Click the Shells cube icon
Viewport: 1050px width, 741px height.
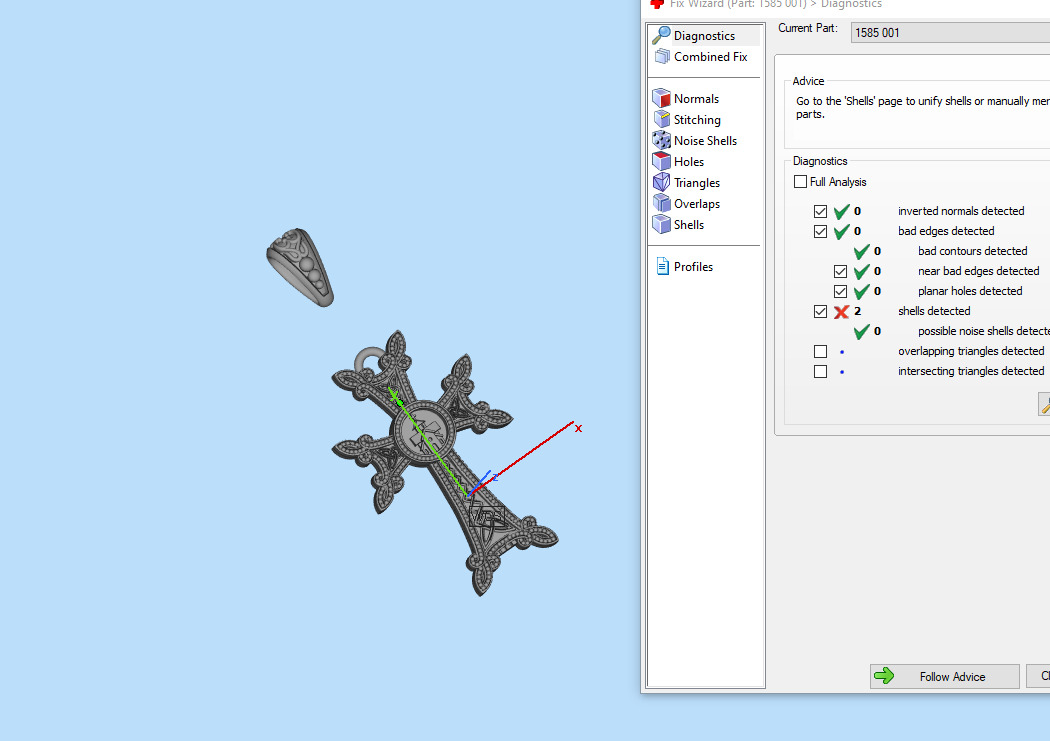(661, 224)
